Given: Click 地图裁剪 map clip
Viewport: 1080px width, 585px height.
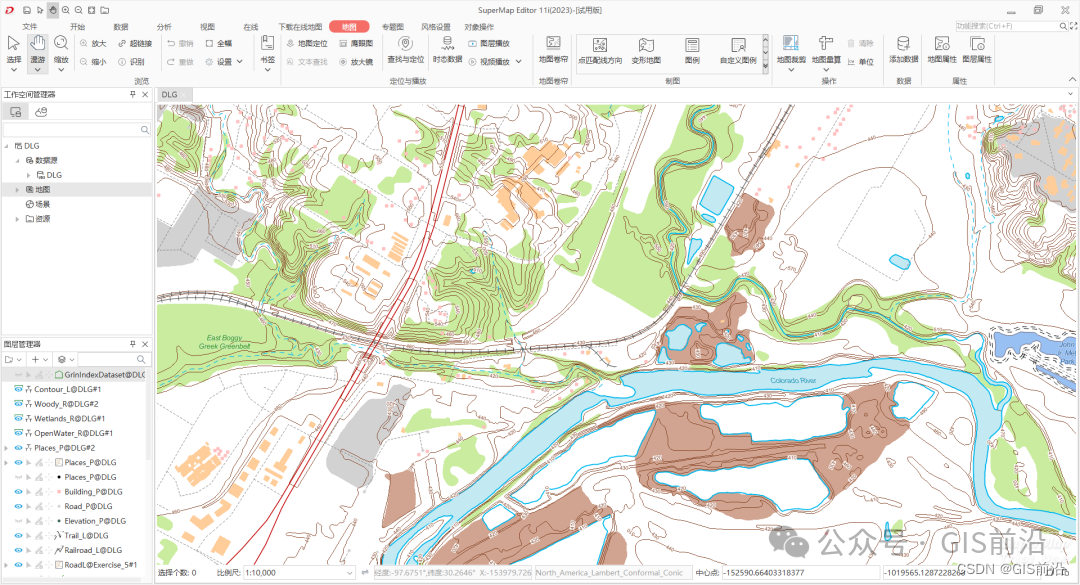Looking at the screenshot, I should 791,52.
